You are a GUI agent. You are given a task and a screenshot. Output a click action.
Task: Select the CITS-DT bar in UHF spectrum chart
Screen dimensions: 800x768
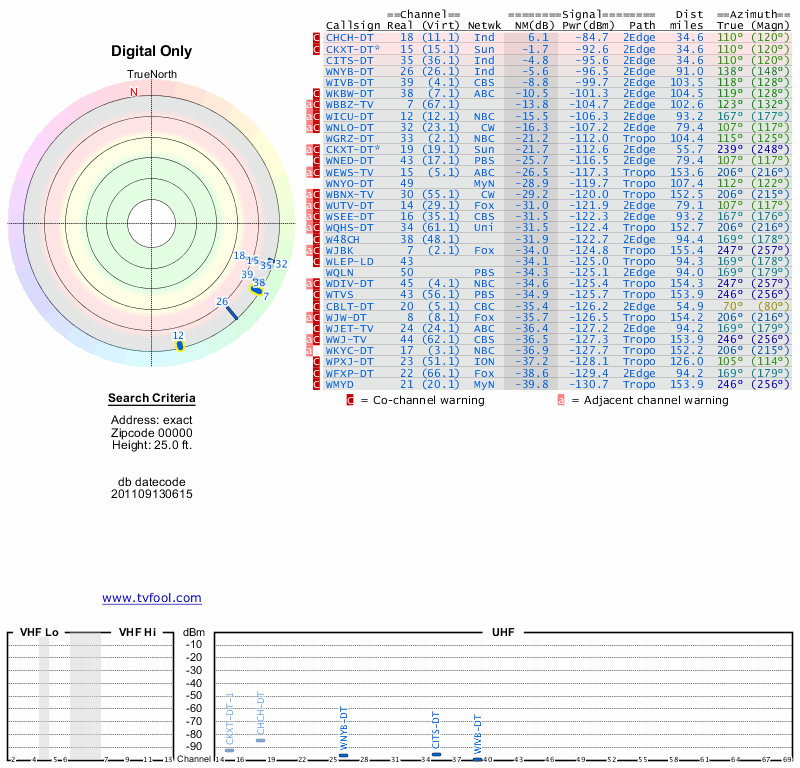click(436, 754)
